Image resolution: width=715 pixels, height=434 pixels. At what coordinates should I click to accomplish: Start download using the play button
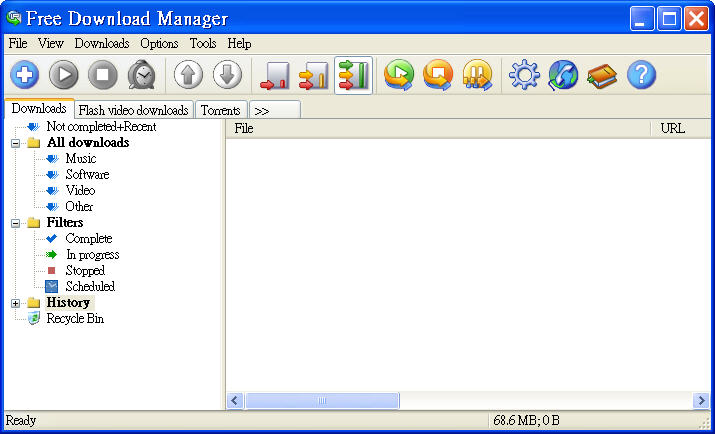coord(63,75)
